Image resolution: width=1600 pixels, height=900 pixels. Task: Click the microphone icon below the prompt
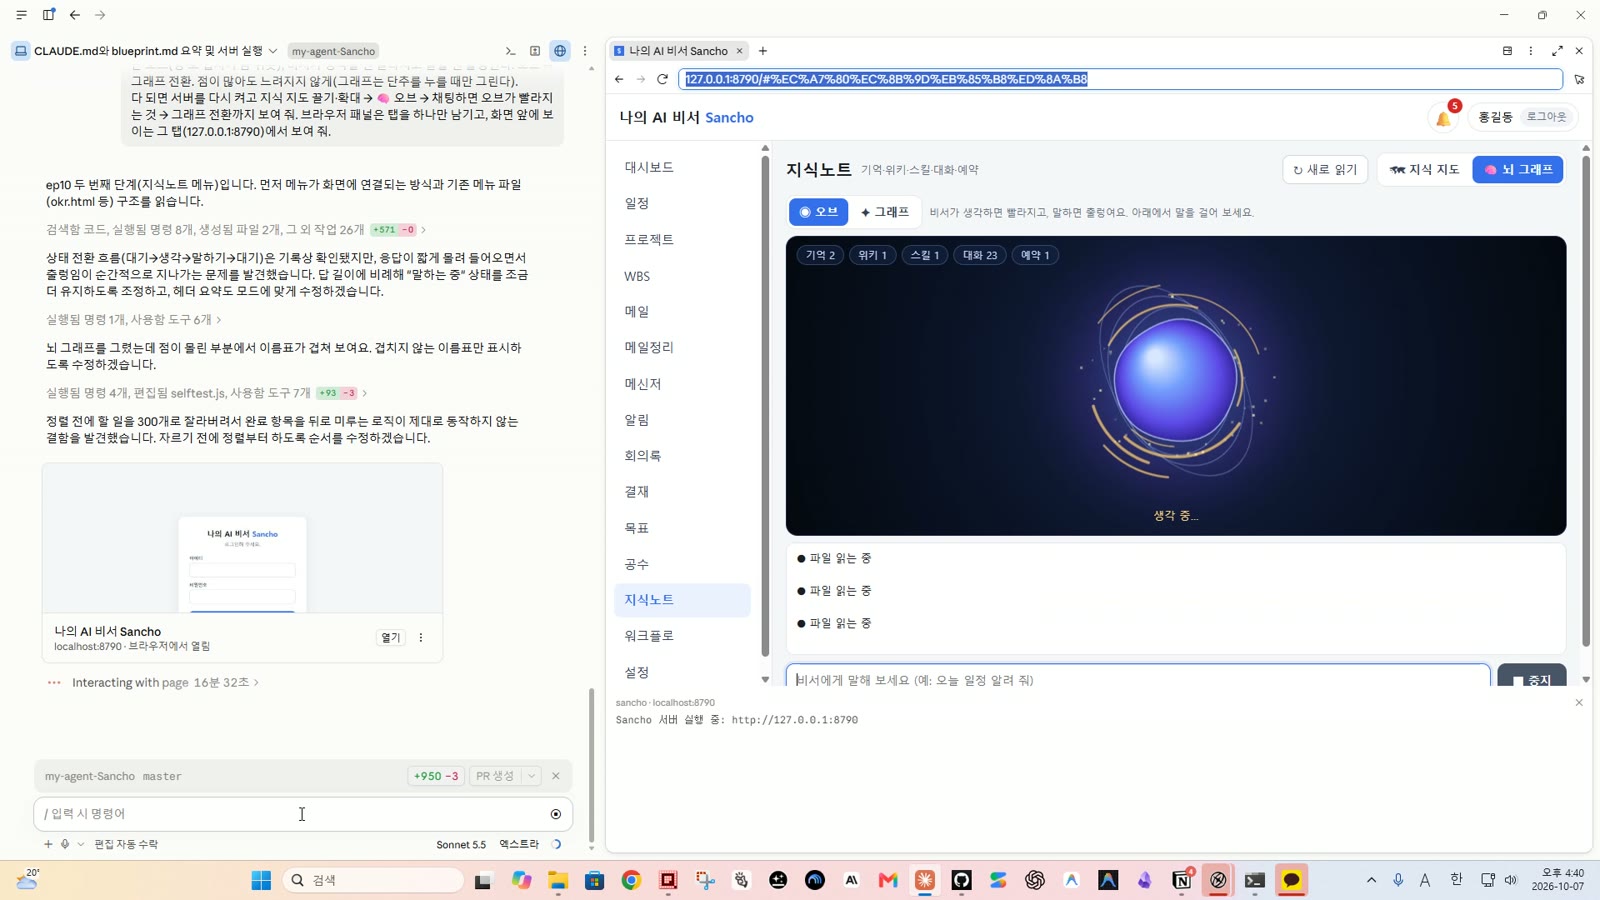(65, 844)
